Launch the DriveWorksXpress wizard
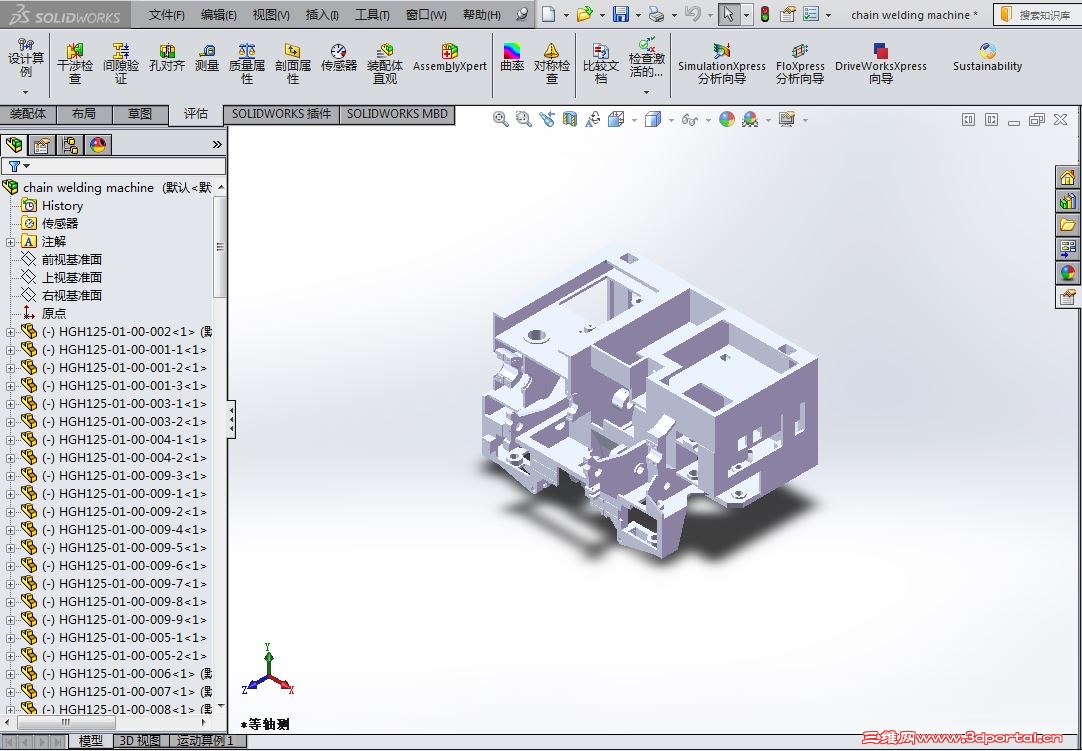 click(881, 63)
